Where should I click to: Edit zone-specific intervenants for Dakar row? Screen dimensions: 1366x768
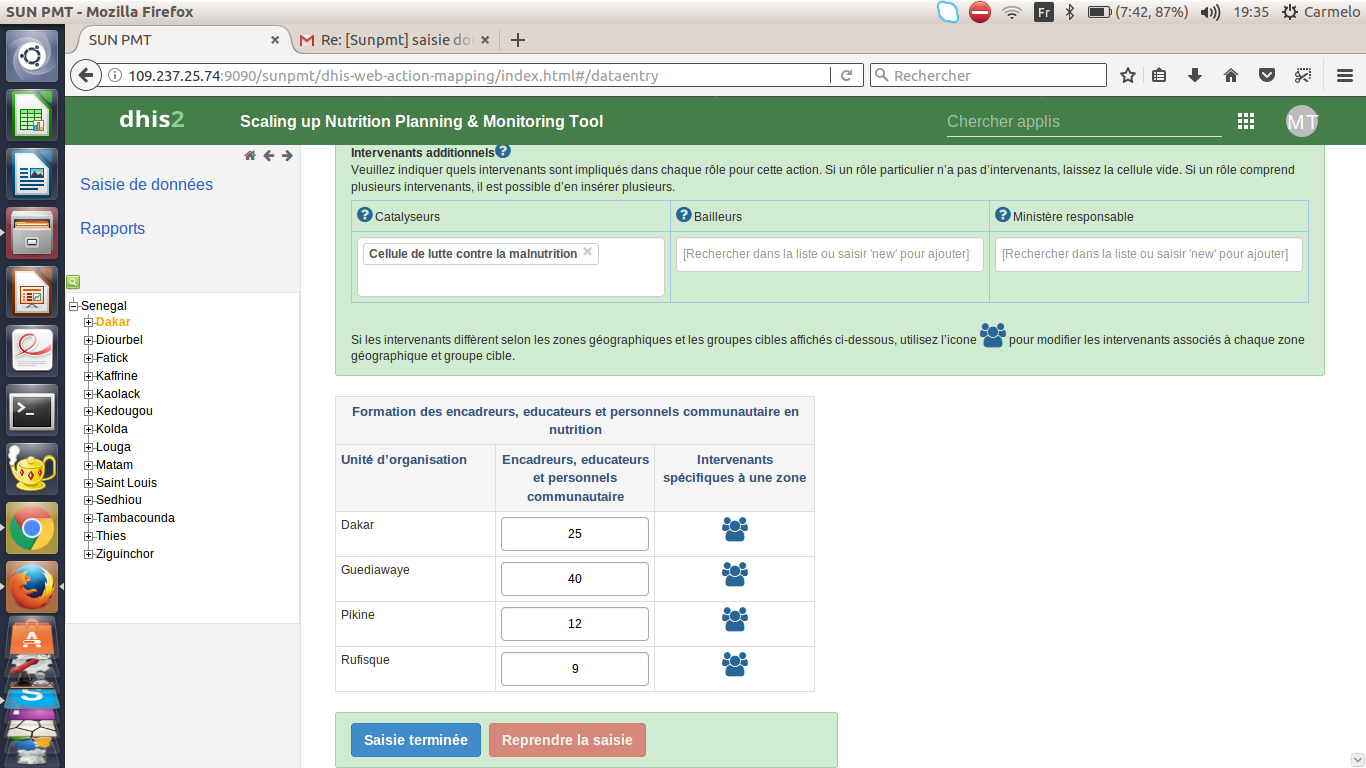tap(735, 529)
